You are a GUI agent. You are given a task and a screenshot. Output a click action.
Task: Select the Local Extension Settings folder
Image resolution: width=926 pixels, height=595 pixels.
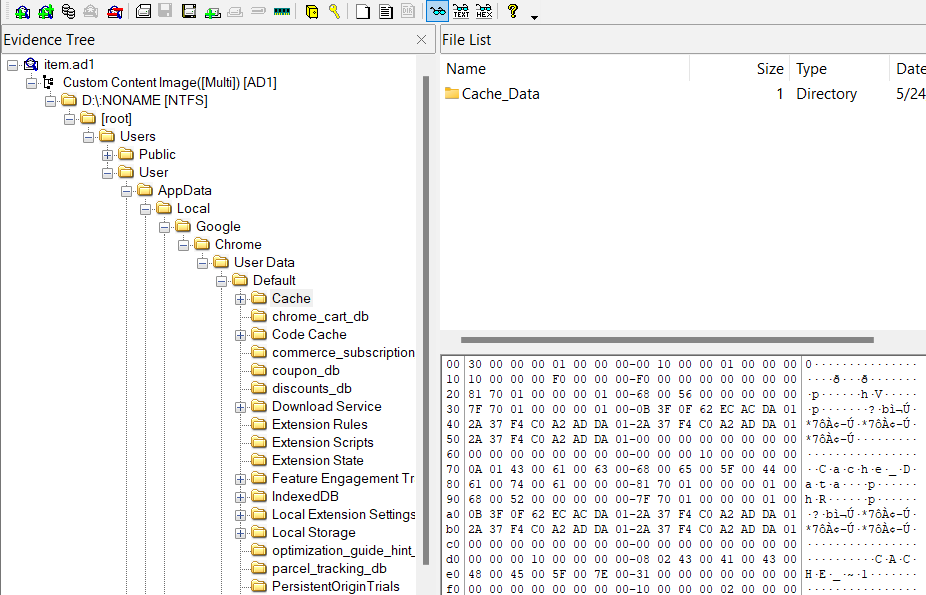[x=343, y=515]
